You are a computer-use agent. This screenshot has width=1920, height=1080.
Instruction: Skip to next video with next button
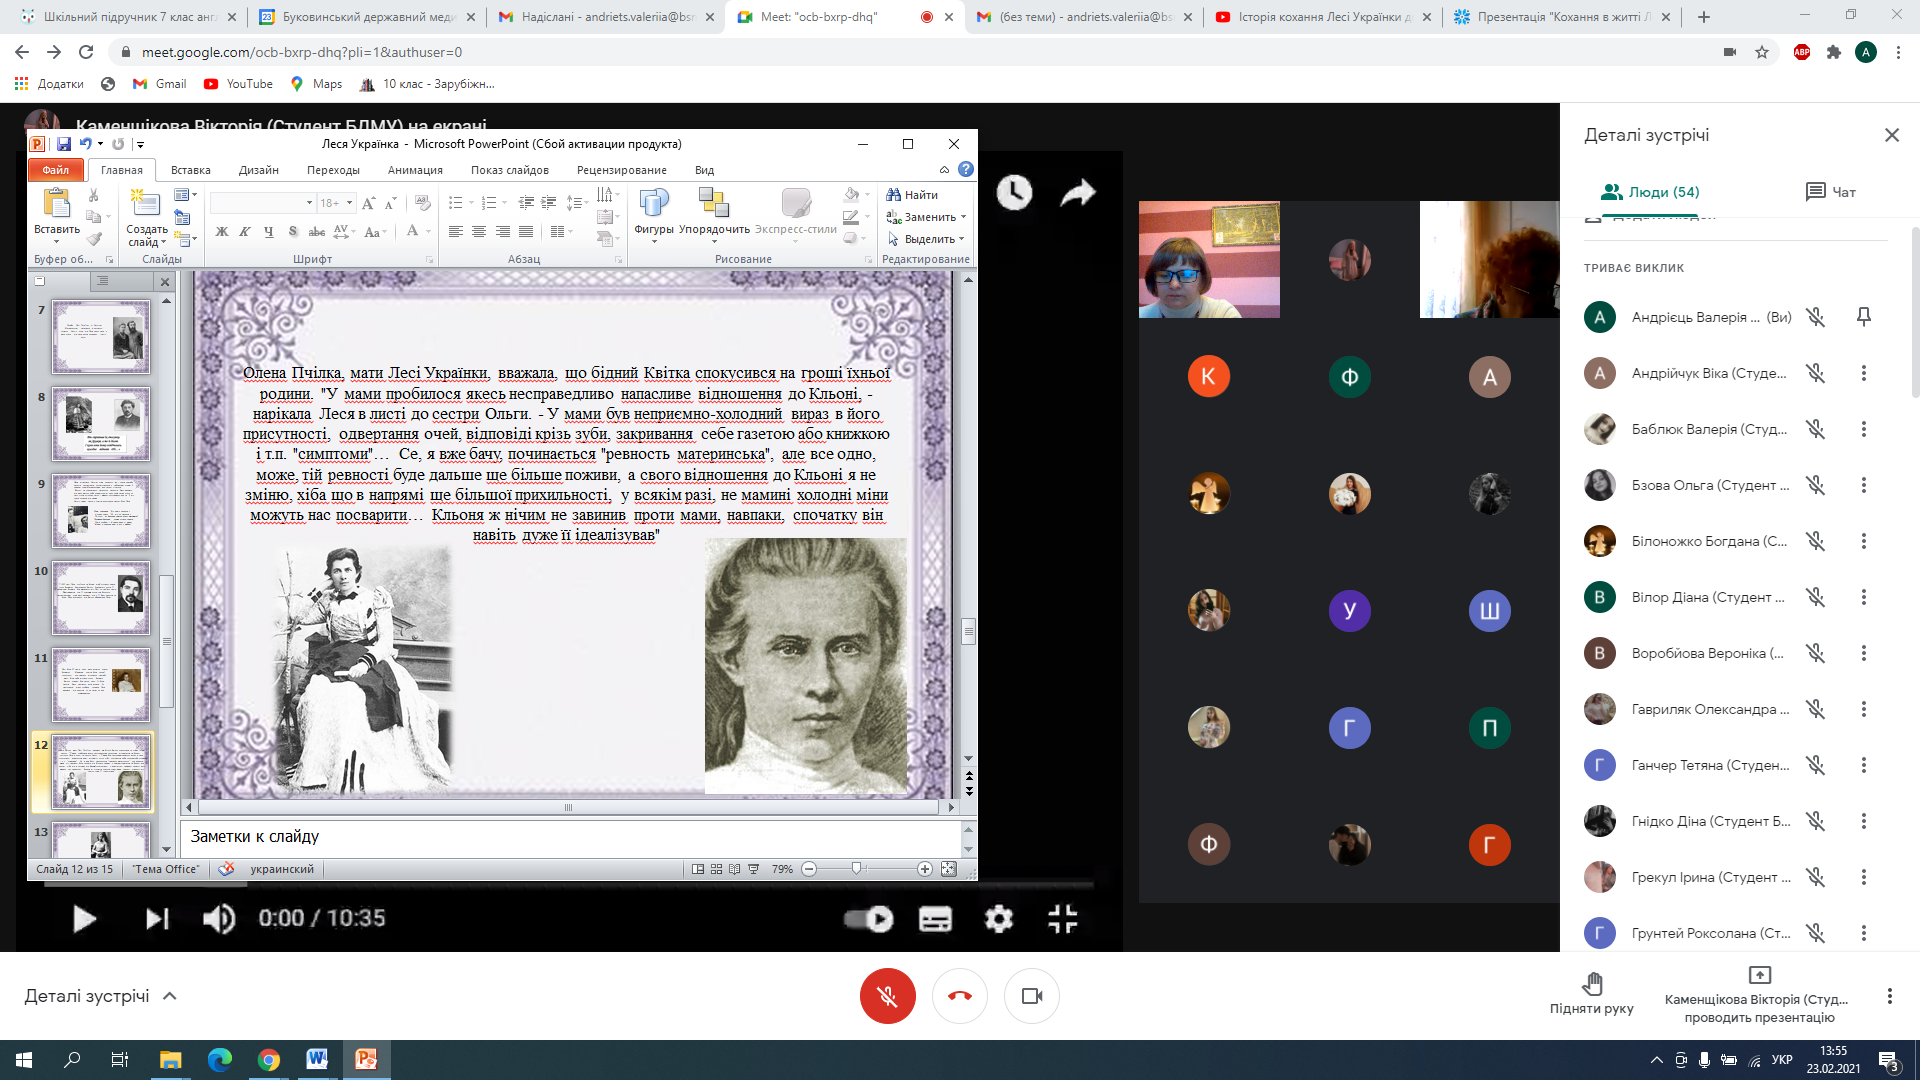pos(157,918)
